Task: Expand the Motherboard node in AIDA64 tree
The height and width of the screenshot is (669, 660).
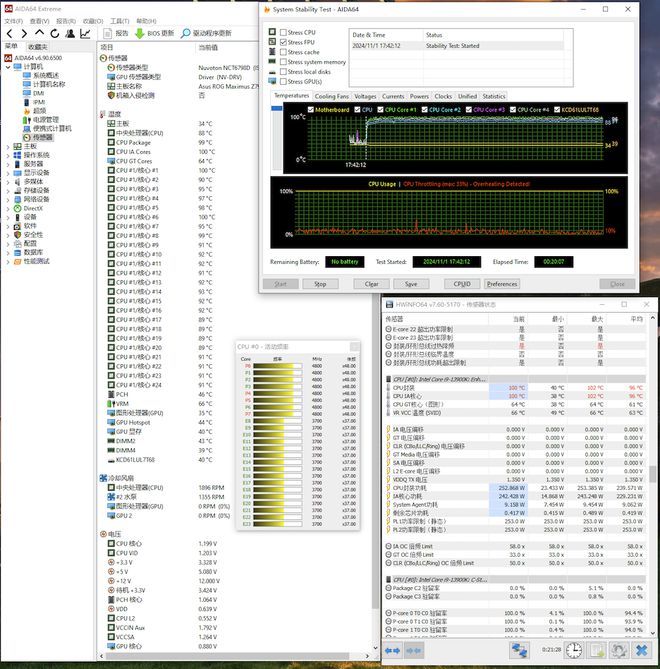Action: [x=8, y=146]
